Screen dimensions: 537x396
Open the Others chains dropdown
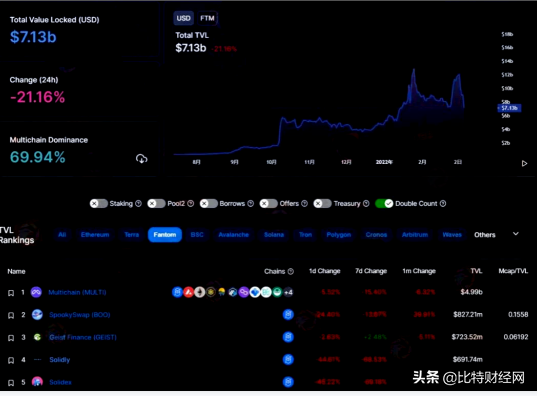click(x=485, y=235)
